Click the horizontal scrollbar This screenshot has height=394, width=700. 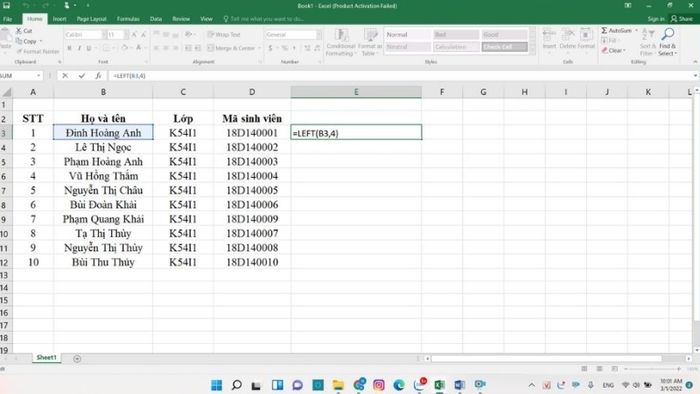[x=546, y=358]
